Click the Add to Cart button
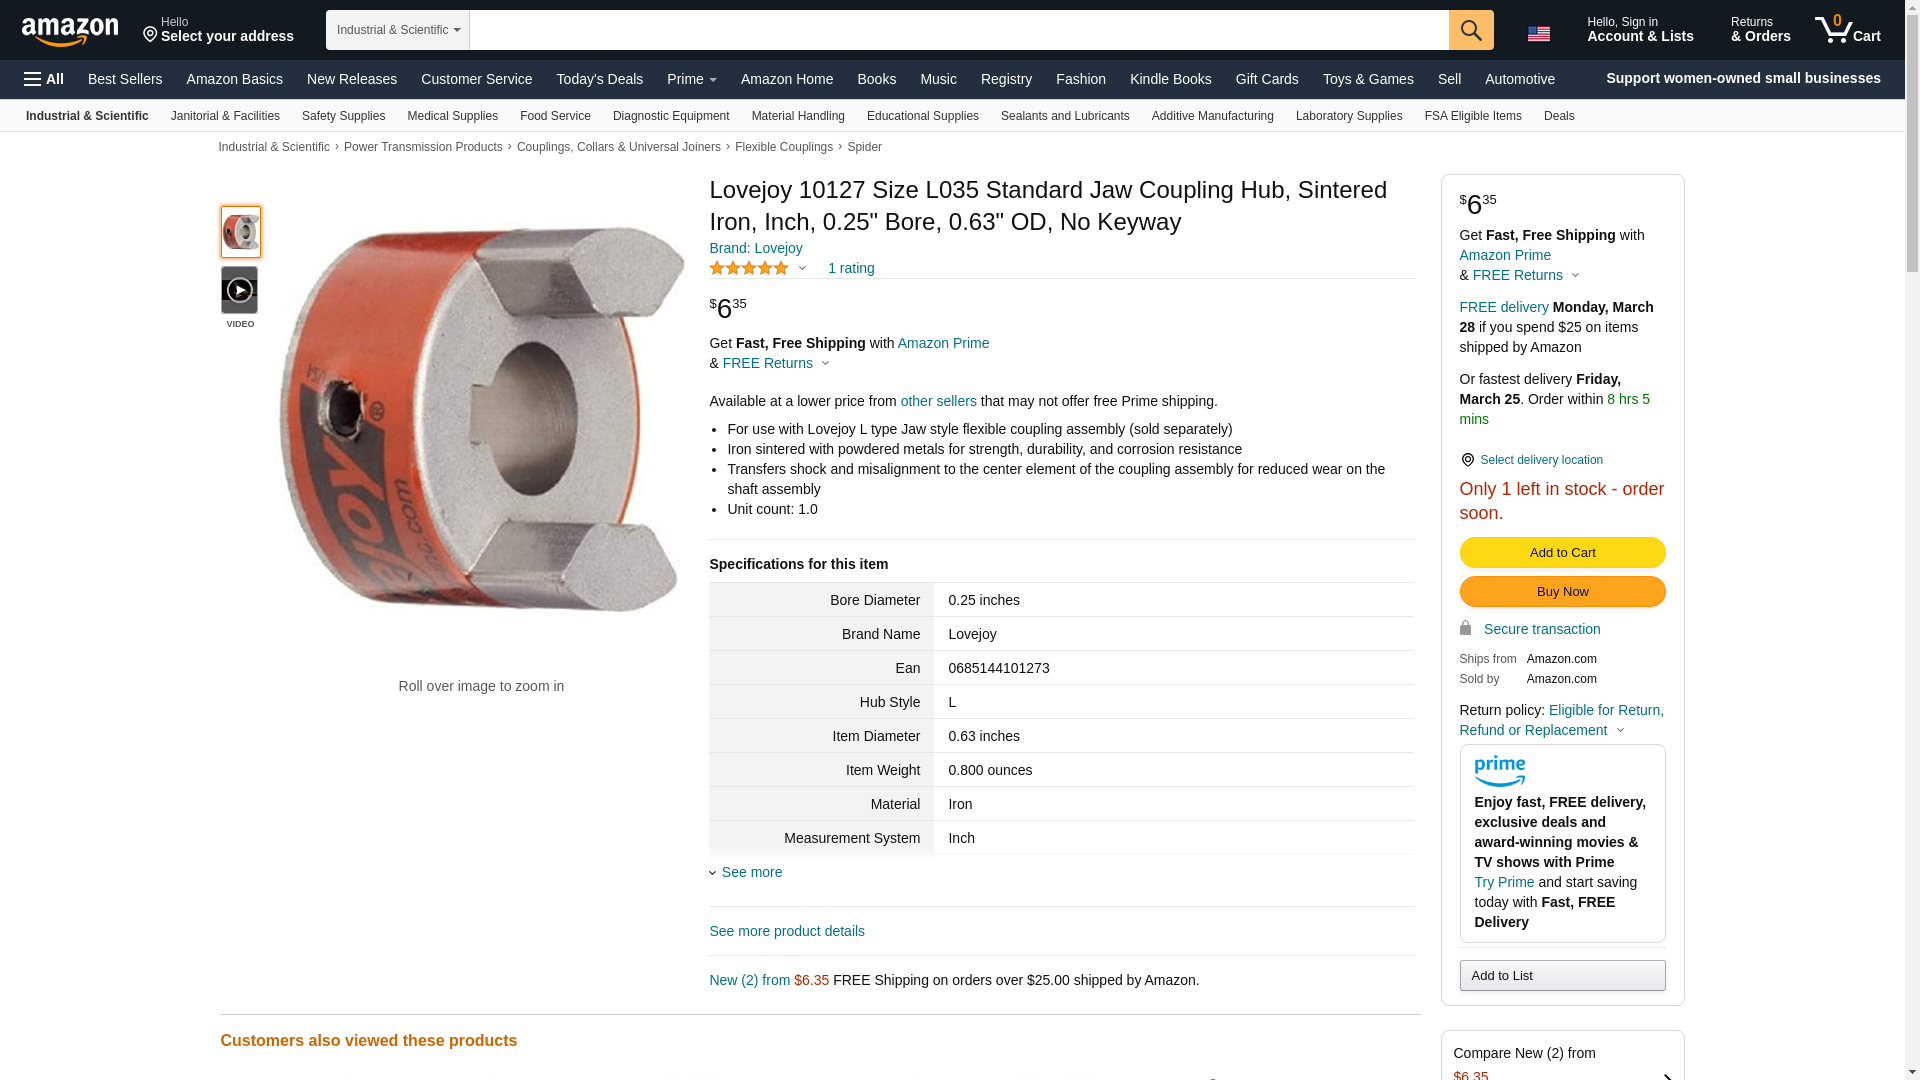The width and height of the screenshot is (1920, 1080). tap(1562, 553)
